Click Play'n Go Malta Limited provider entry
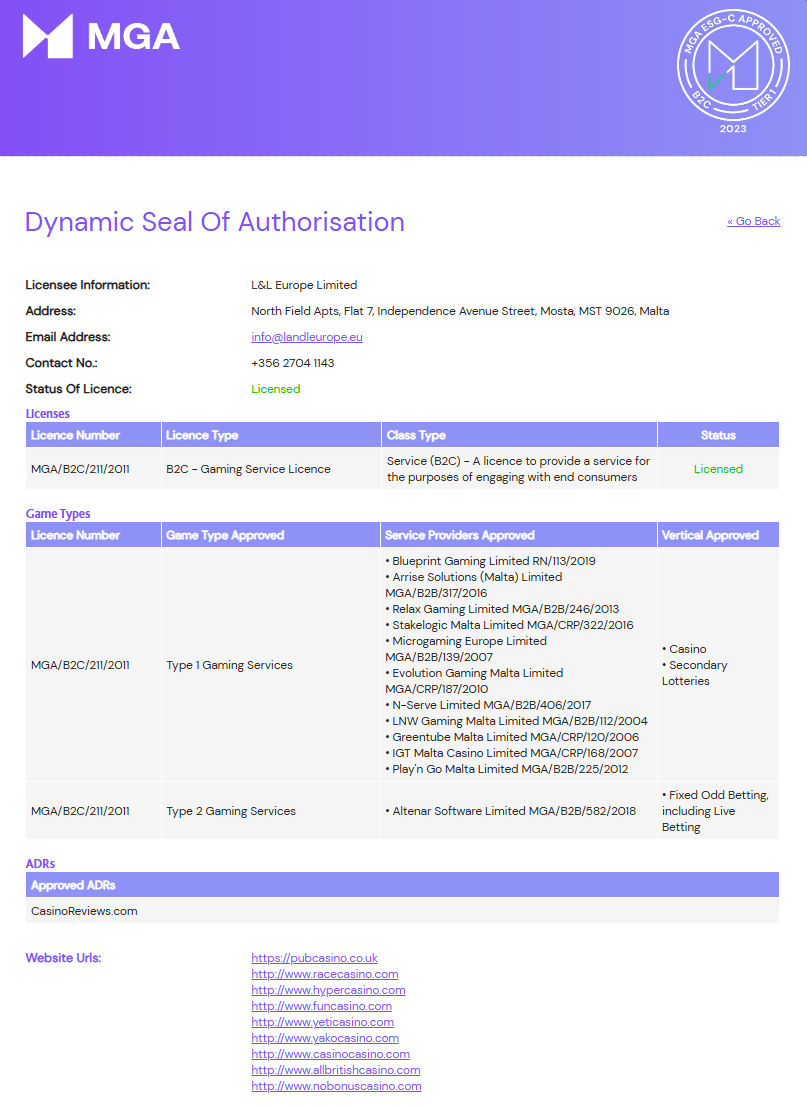The image size is (807, 1107). [507, 769]
